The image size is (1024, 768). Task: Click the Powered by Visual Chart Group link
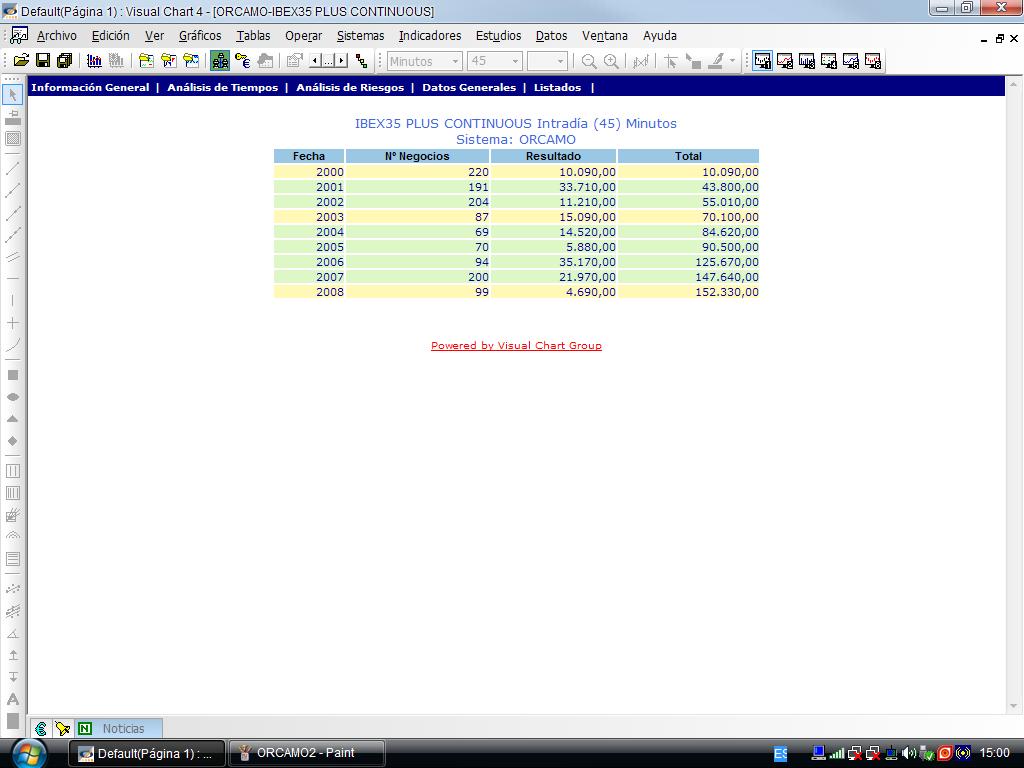pyautogui.click(x=516, y=346)
